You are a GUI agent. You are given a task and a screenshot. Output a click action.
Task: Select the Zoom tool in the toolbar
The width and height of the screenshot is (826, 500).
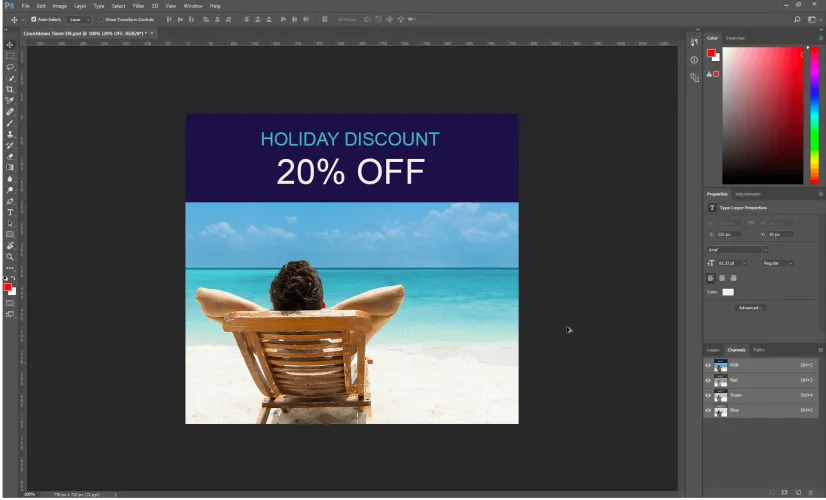coord(9,257)
